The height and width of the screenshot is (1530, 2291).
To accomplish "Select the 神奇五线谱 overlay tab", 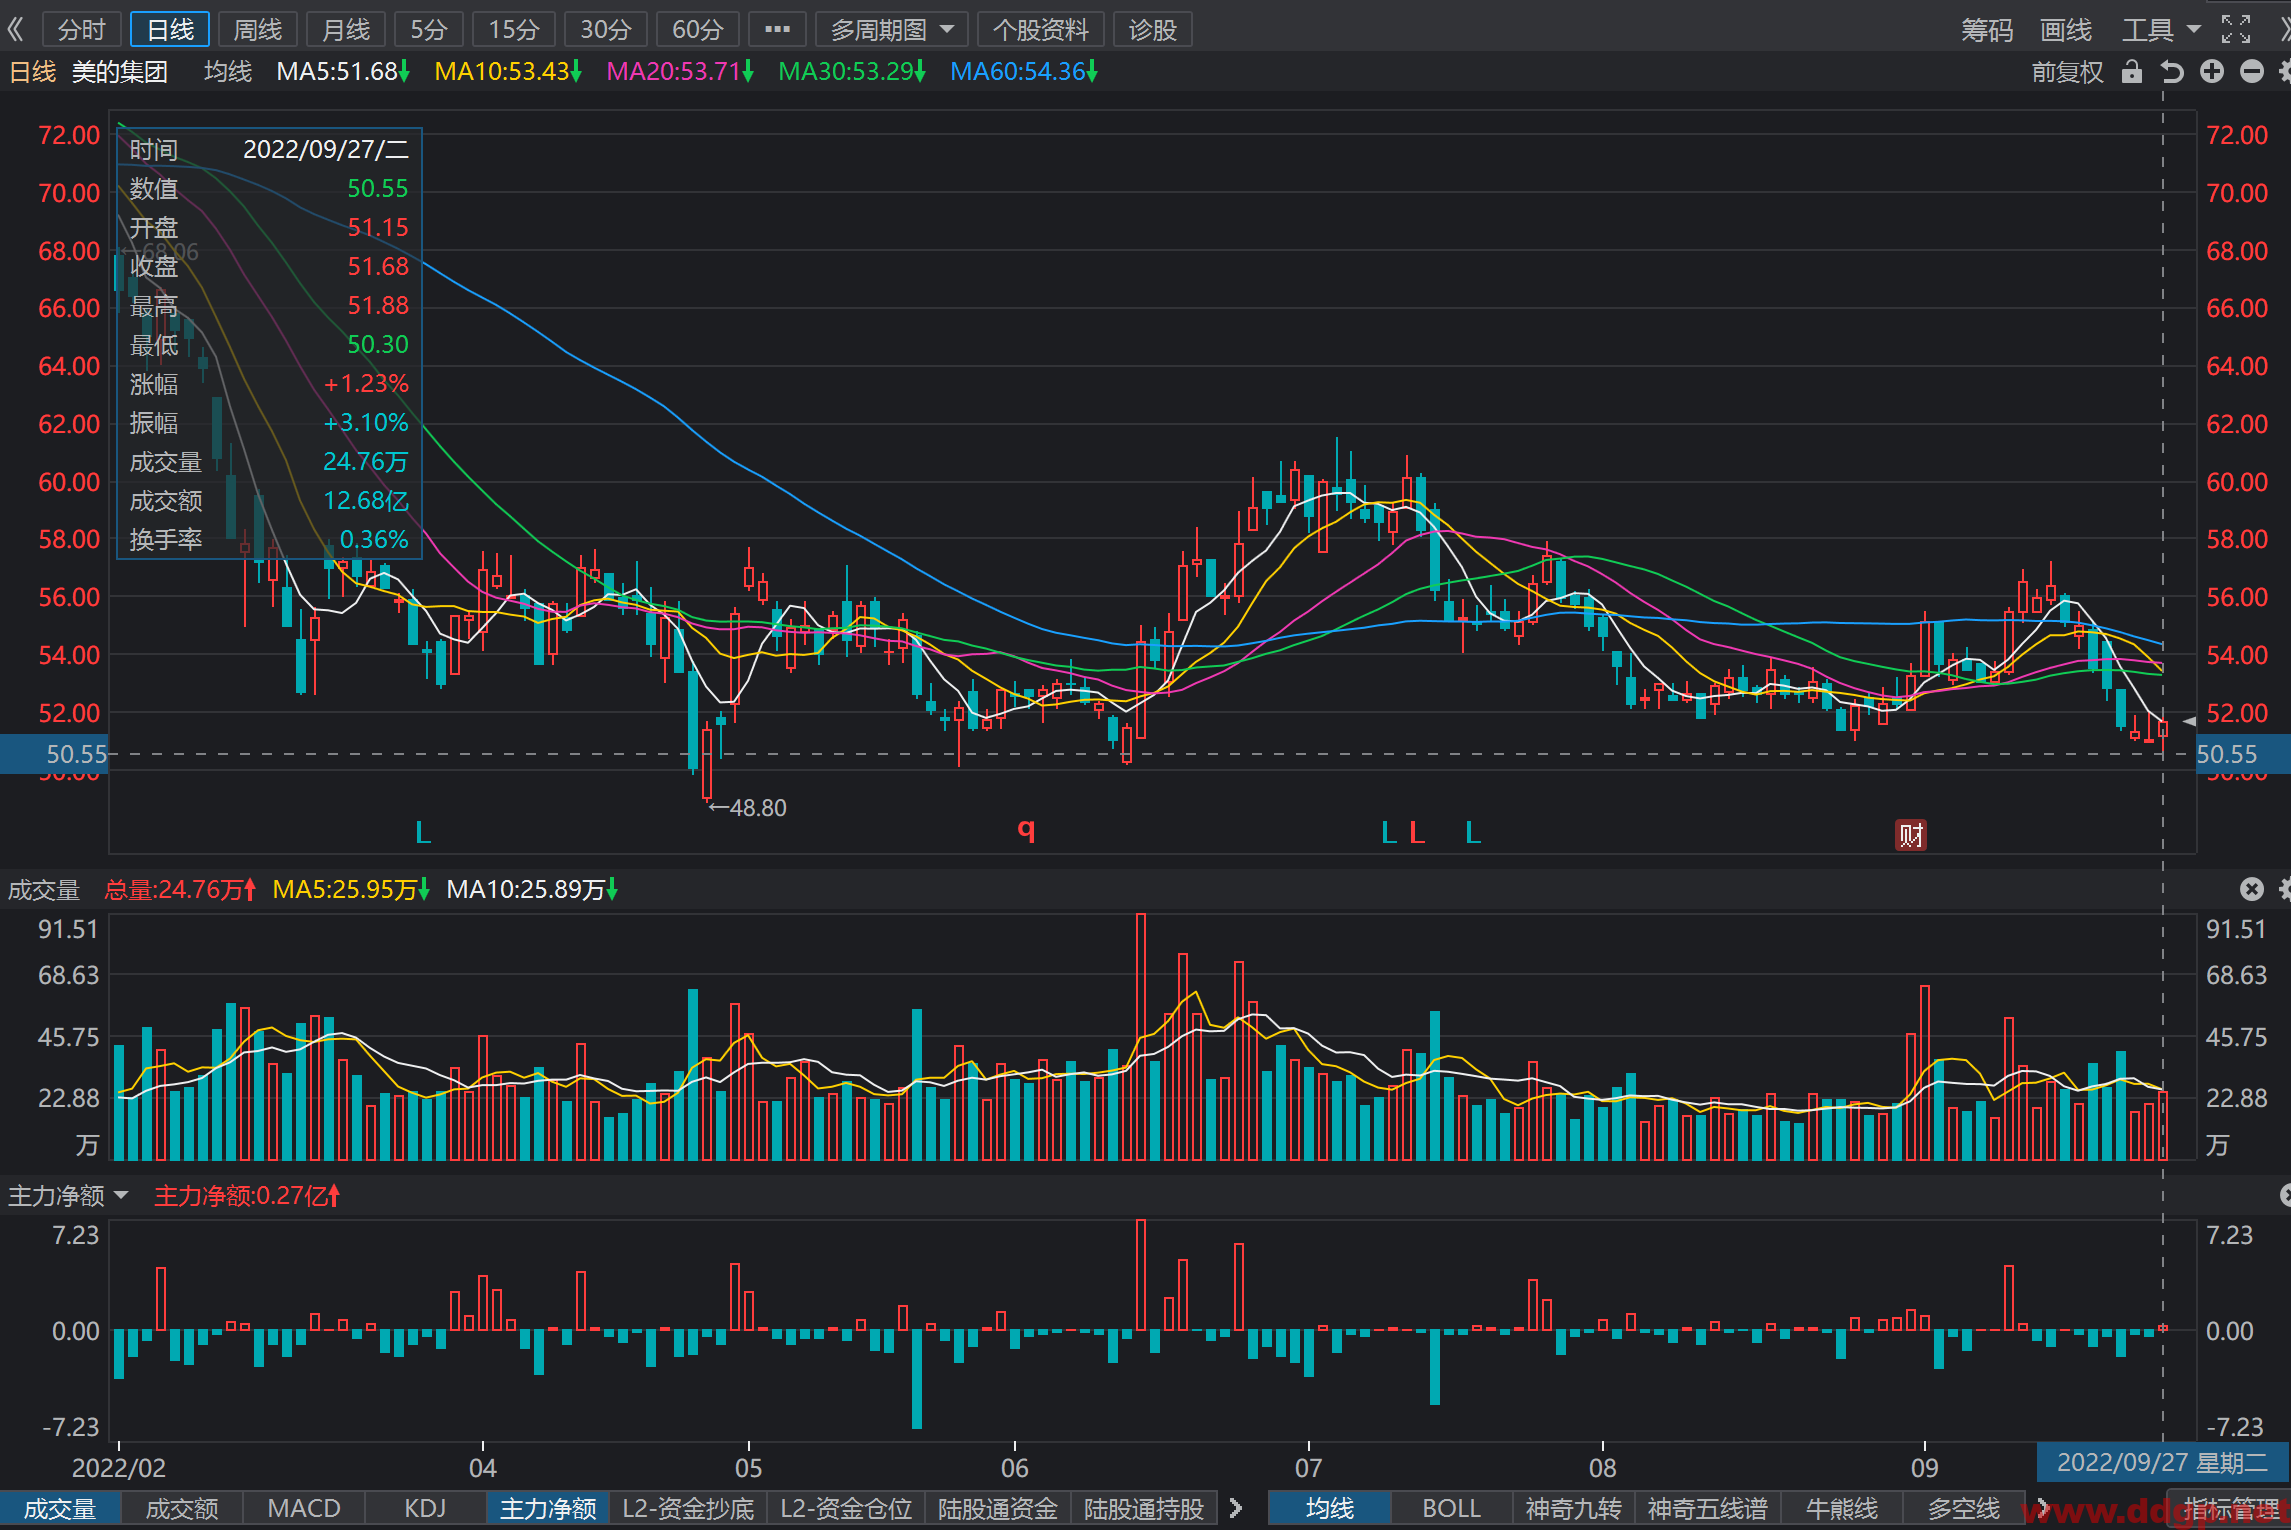I will click(1708, 1508).
